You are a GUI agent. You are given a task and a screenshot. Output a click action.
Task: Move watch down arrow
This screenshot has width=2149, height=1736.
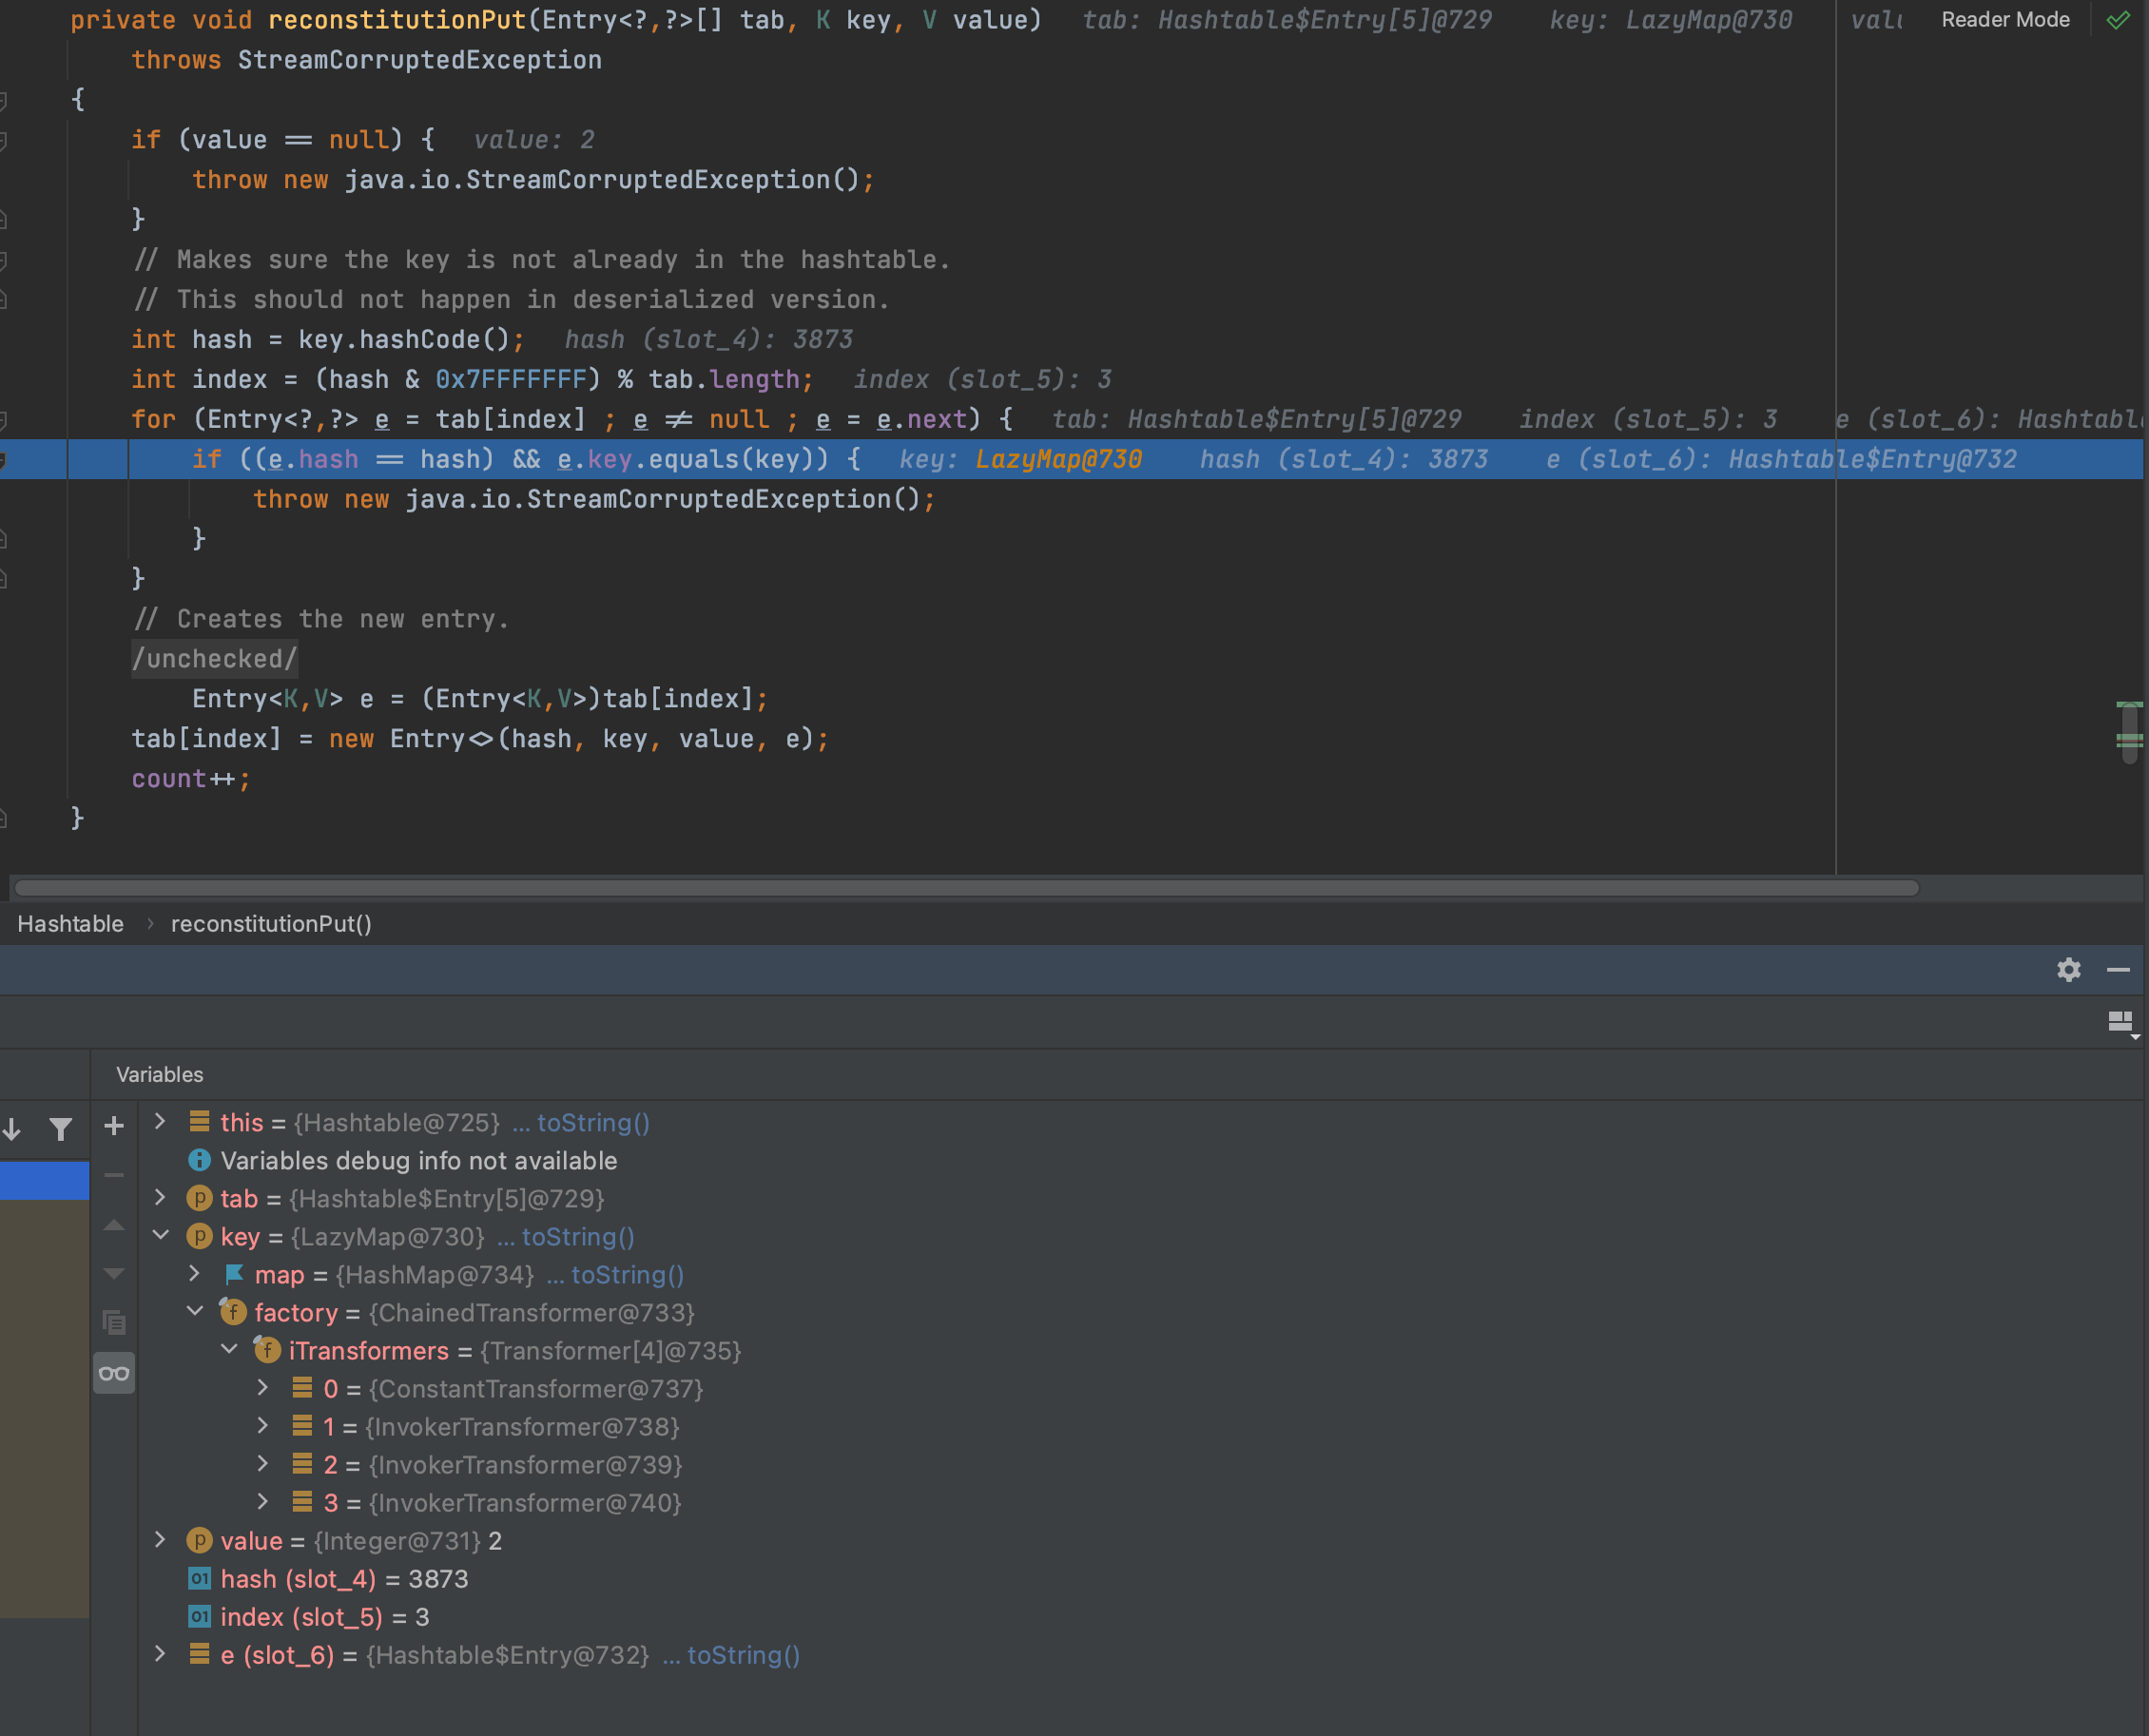[114, 1274]
